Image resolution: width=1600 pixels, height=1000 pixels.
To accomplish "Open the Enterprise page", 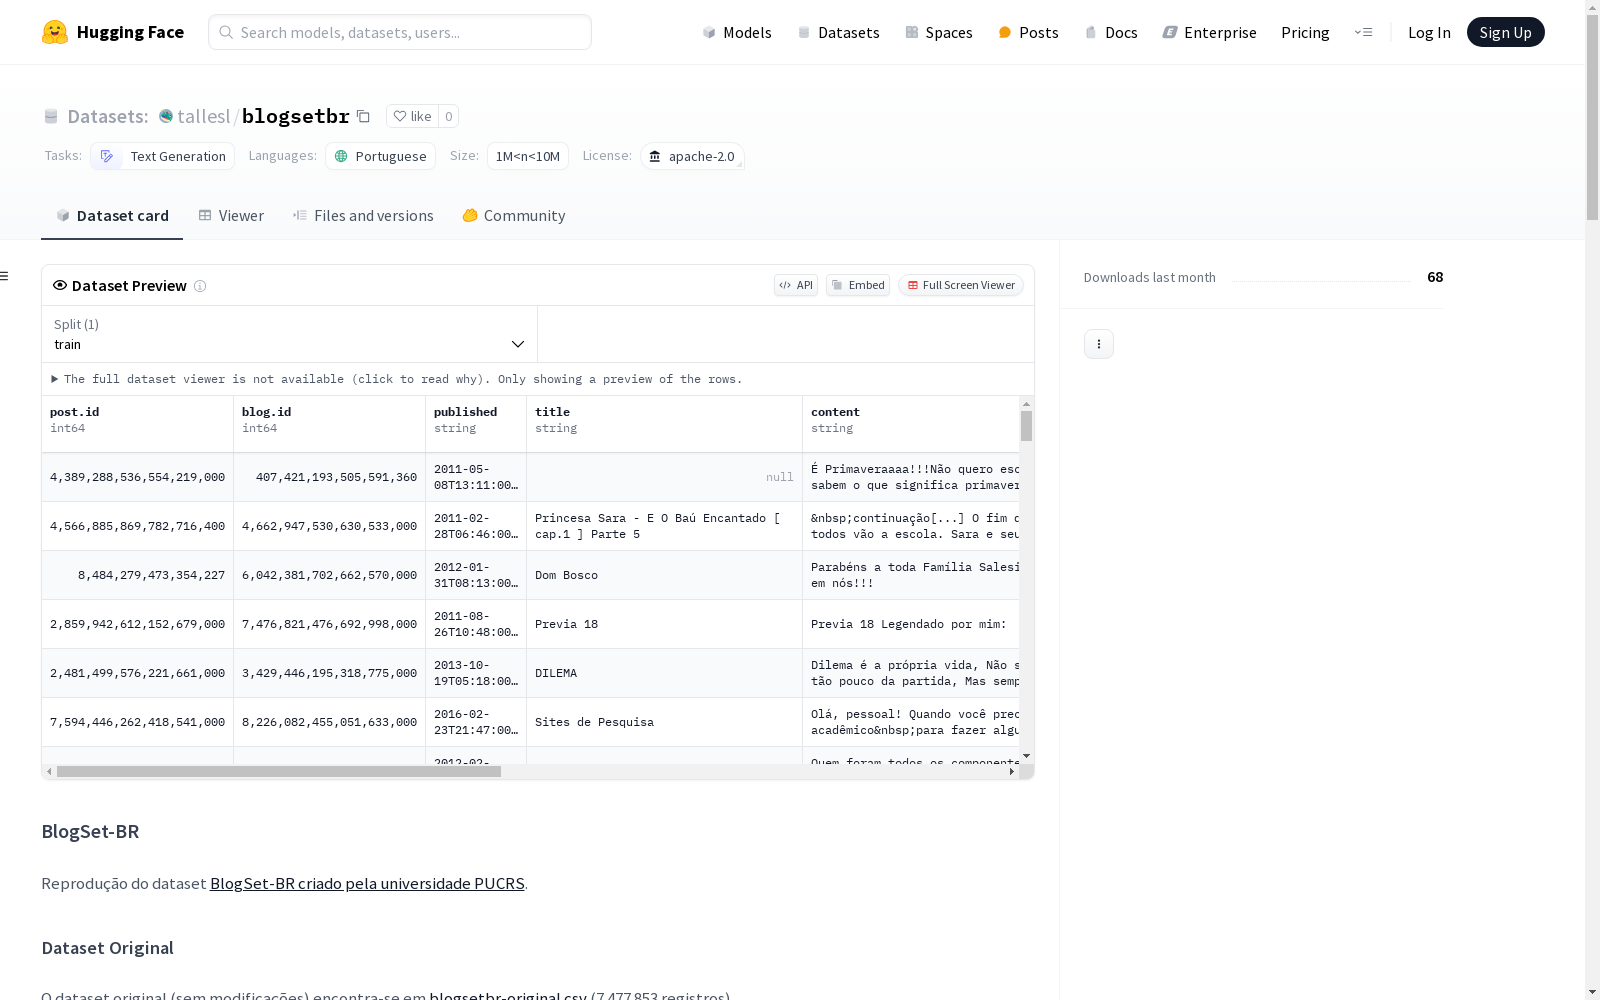I will click(1209, 32).
